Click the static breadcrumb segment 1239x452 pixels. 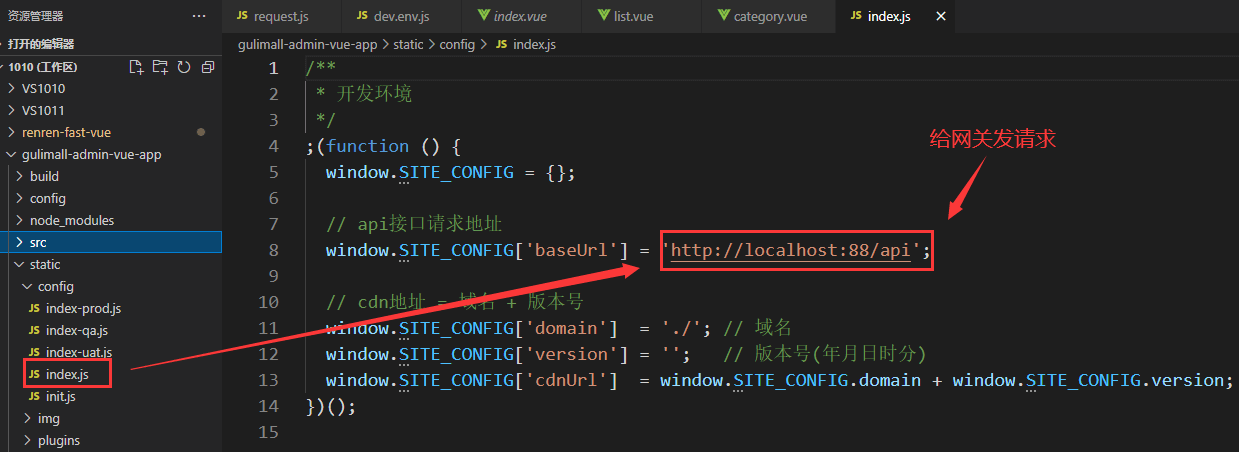point(408,45)
